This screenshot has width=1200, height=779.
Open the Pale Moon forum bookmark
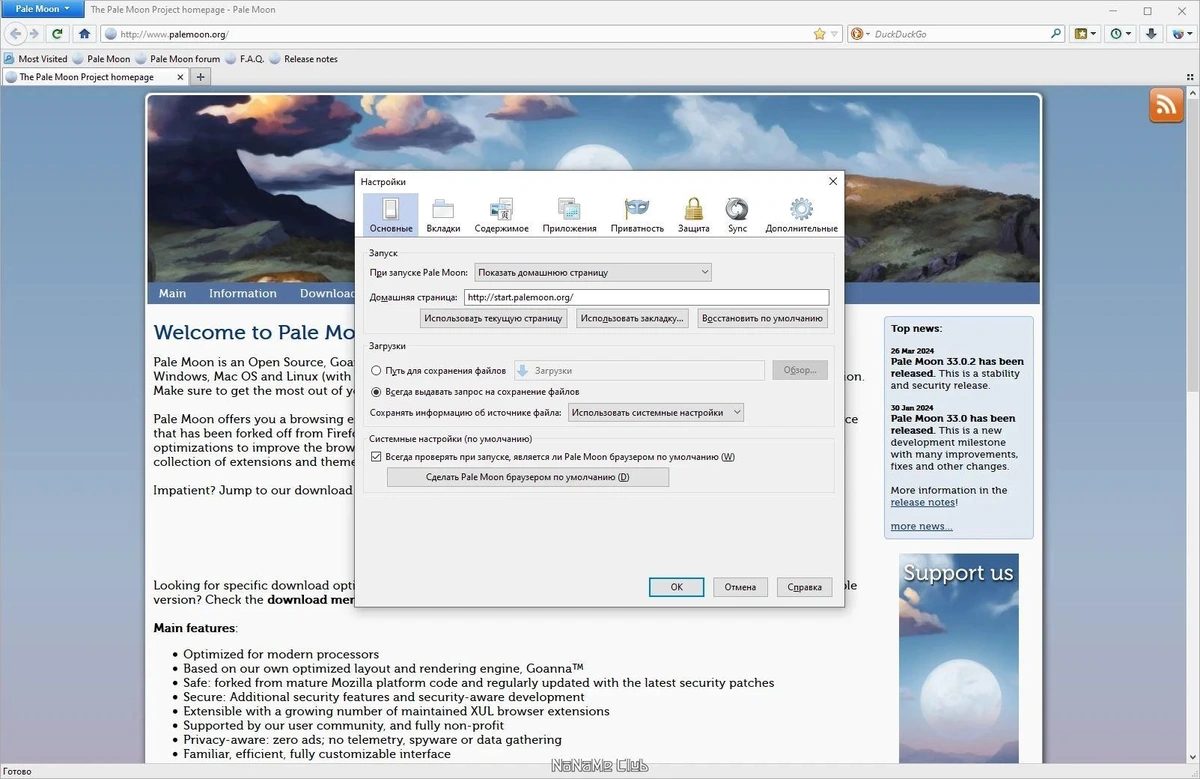point(177,59)
